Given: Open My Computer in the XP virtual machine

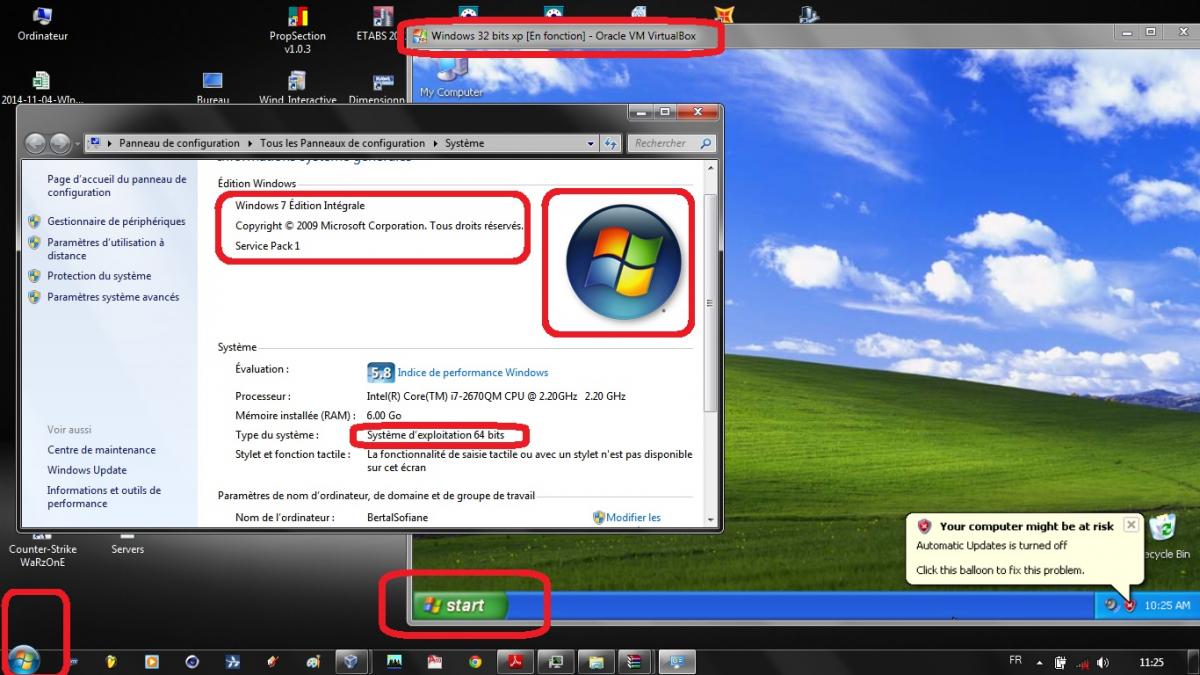Looking at the screenshot, I should pyautogui.click(x=451, y=77).
